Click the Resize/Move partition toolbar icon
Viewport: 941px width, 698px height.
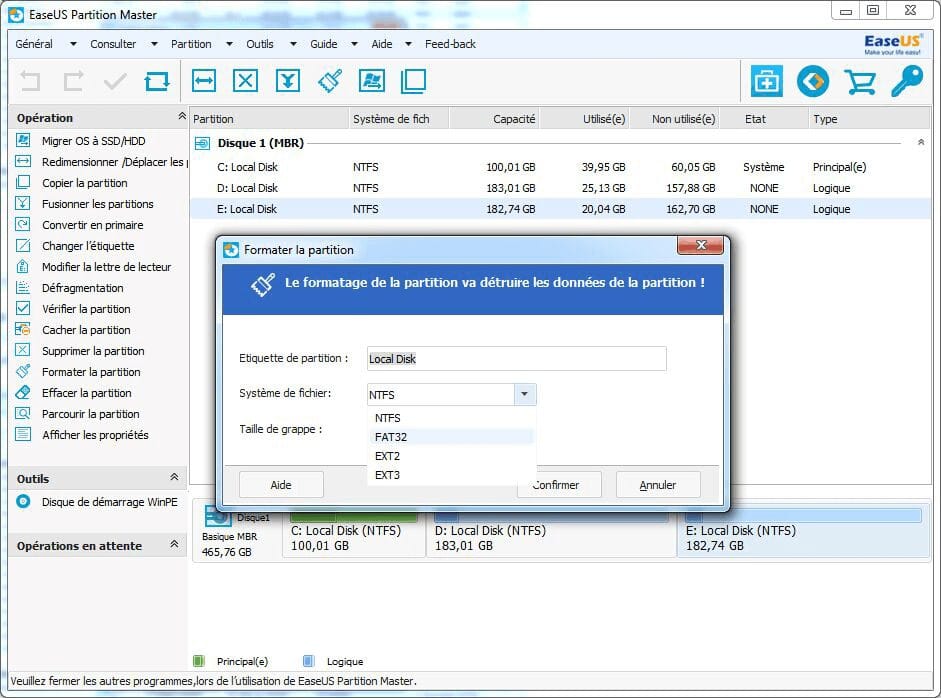tap(204, 81)
